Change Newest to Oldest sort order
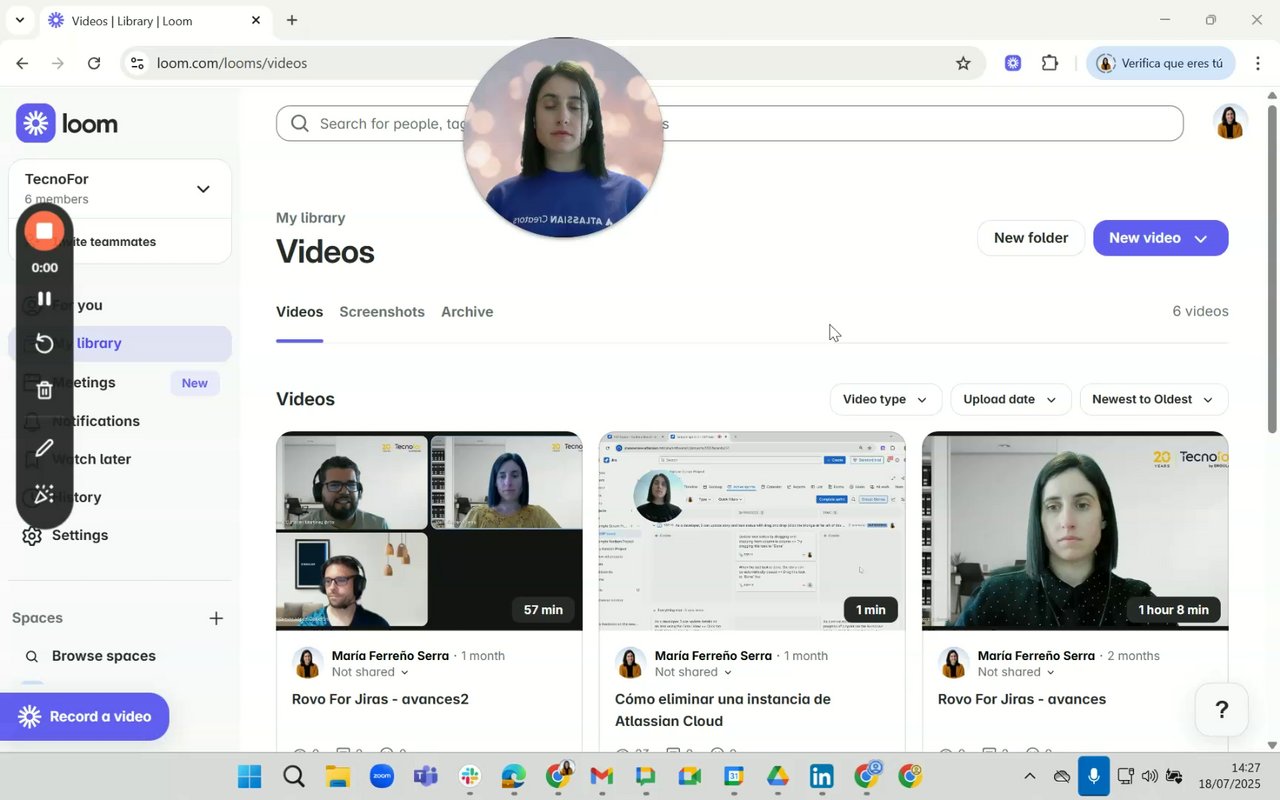Image resolution: width=1280 pixels, height=800 pixels. (1153, 399)
